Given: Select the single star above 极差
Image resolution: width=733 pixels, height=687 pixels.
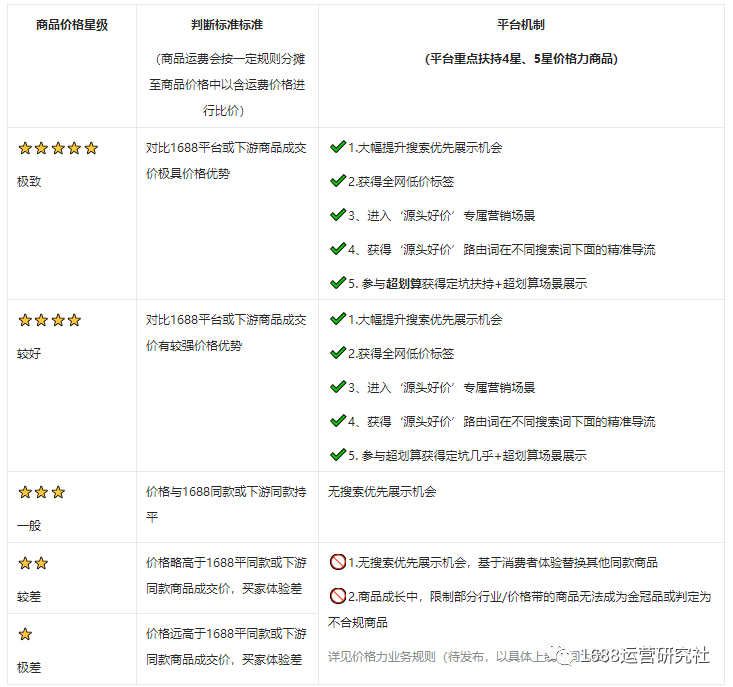Looking at the screenshot, I should coord(25,634).
